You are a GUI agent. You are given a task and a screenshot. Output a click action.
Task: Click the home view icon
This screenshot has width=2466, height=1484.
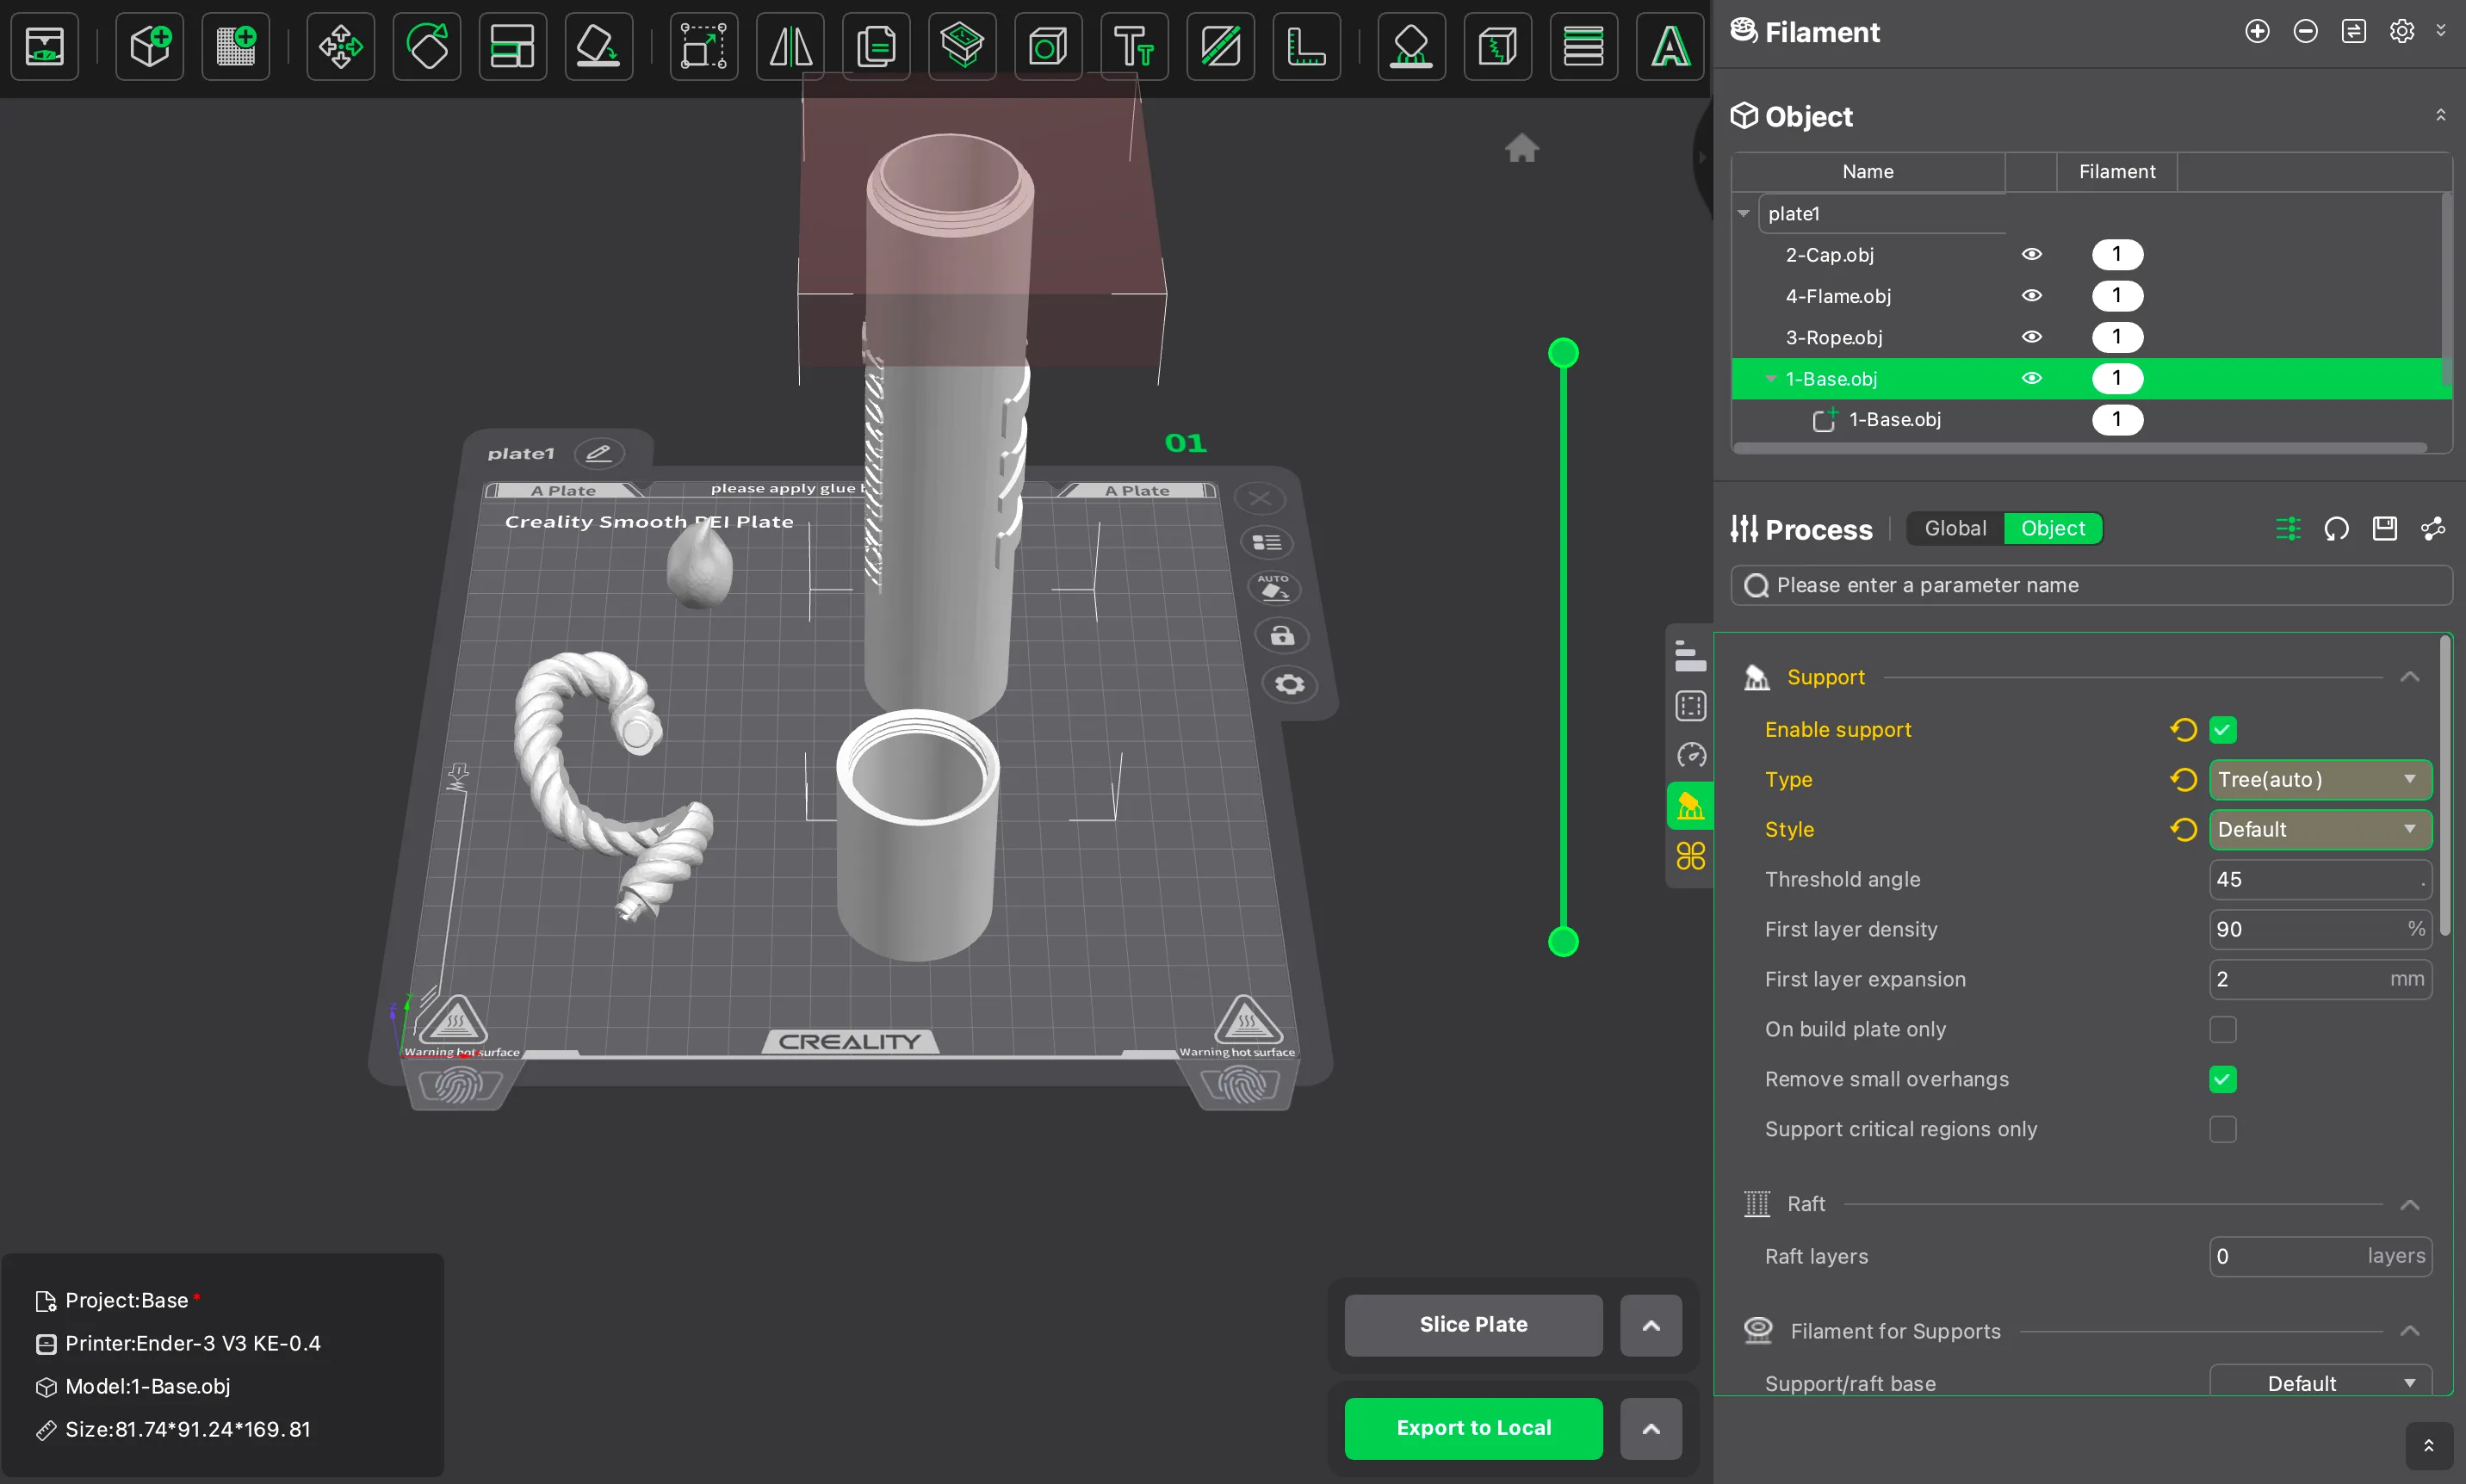pyautogui.click(x=1522, y=148)
